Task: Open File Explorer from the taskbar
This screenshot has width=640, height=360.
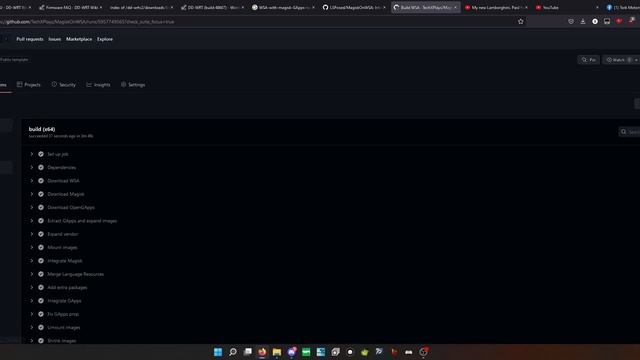Action: click(x=277, y=352)
